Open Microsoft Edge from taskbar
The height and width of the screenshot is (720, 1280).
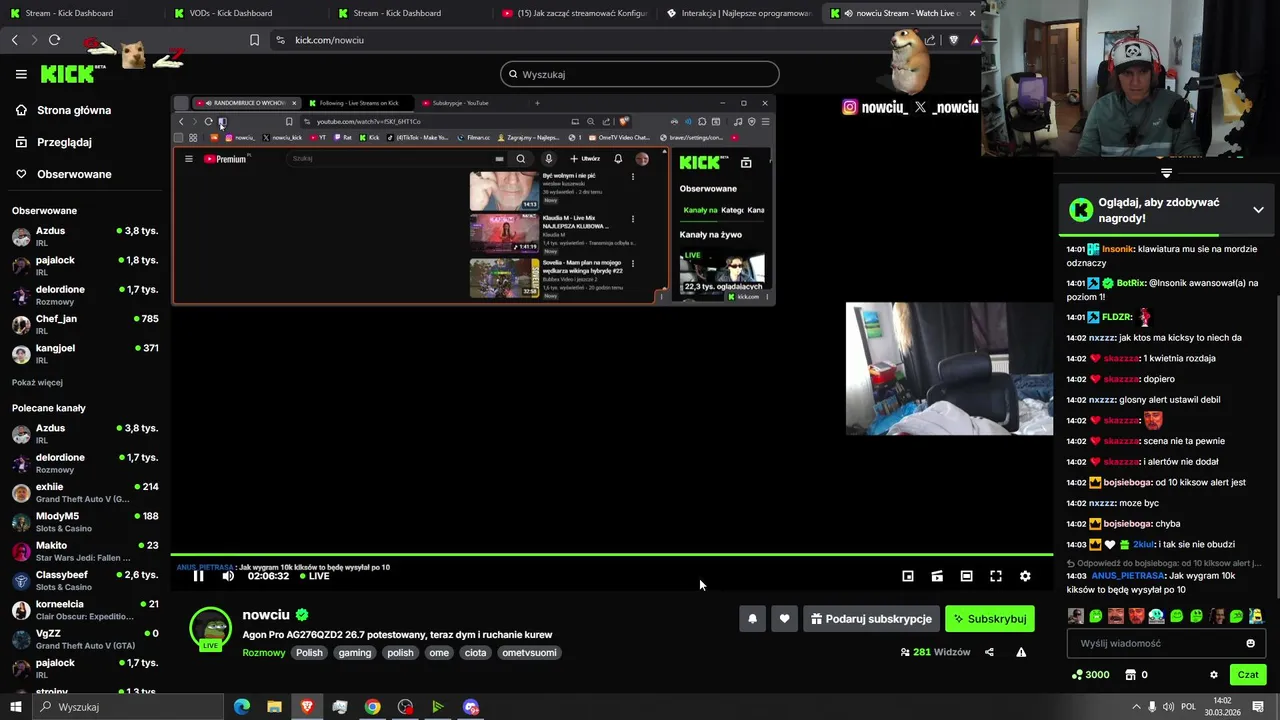(242, 707)
